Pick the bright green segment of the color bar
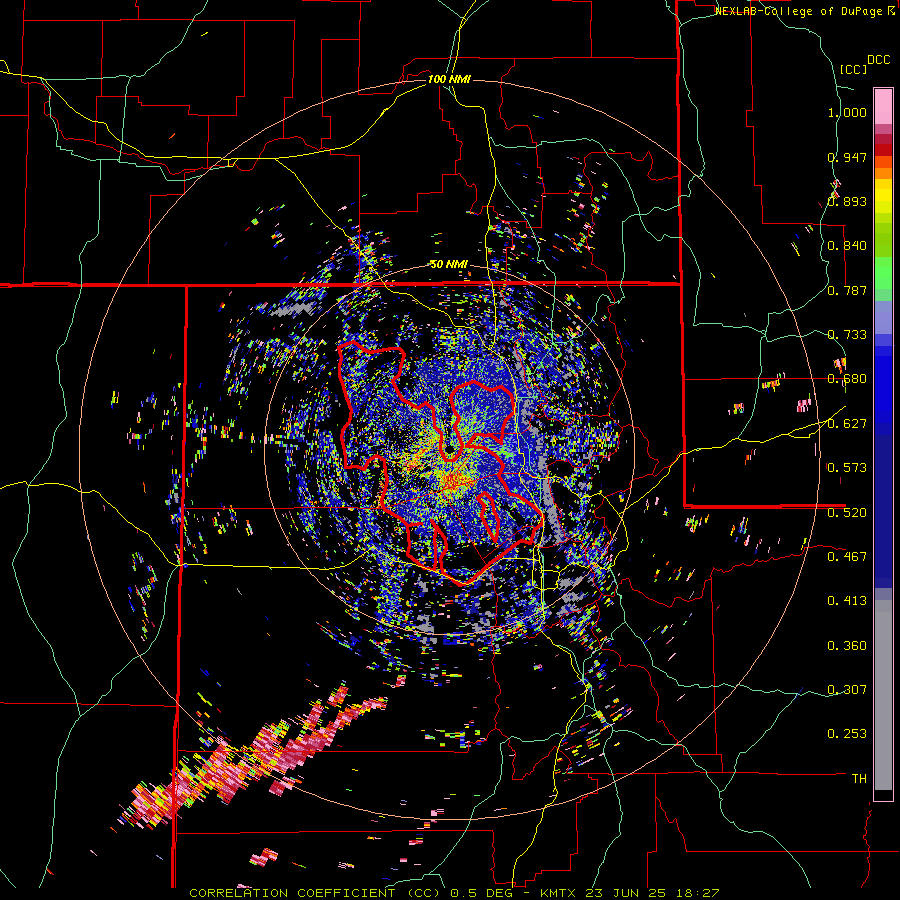This screenshot has height=900, width=900. [x=883, y=273]
